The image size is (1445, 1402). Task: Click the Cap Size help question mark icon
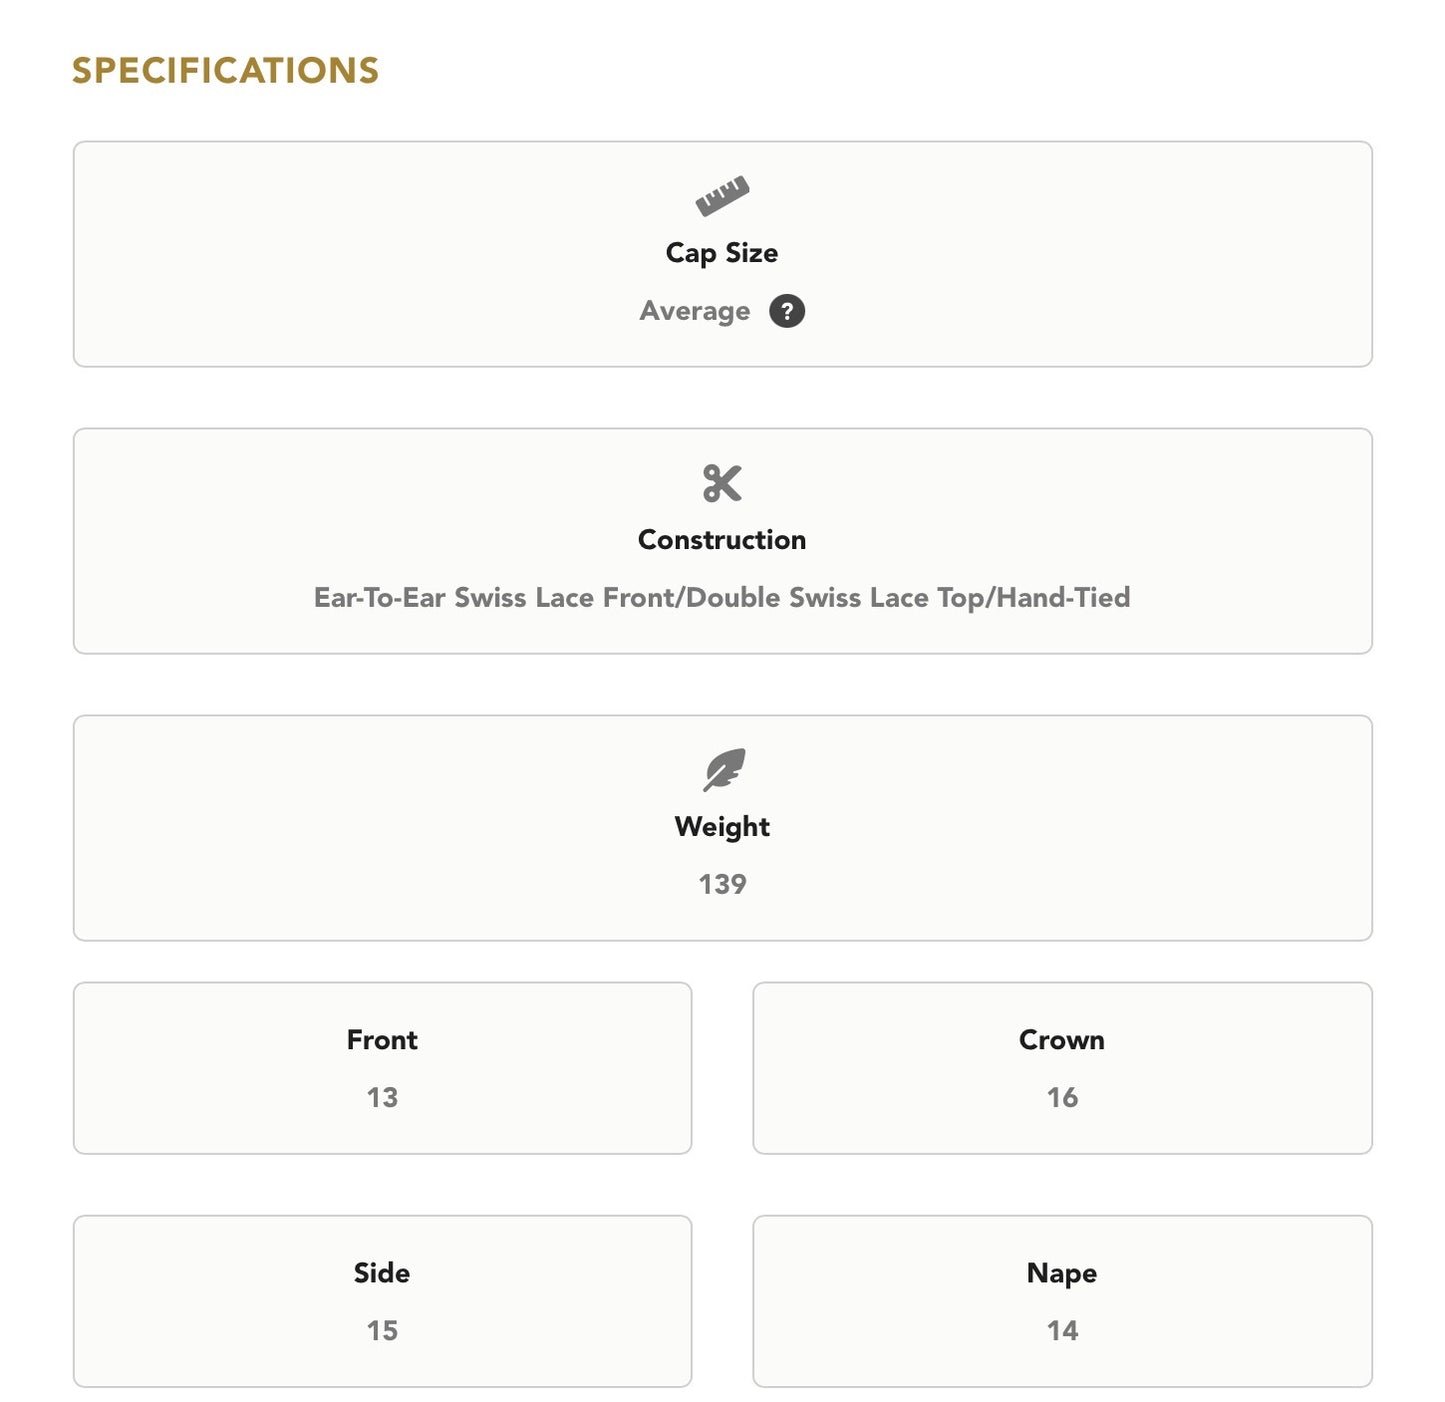pos(786,311)
